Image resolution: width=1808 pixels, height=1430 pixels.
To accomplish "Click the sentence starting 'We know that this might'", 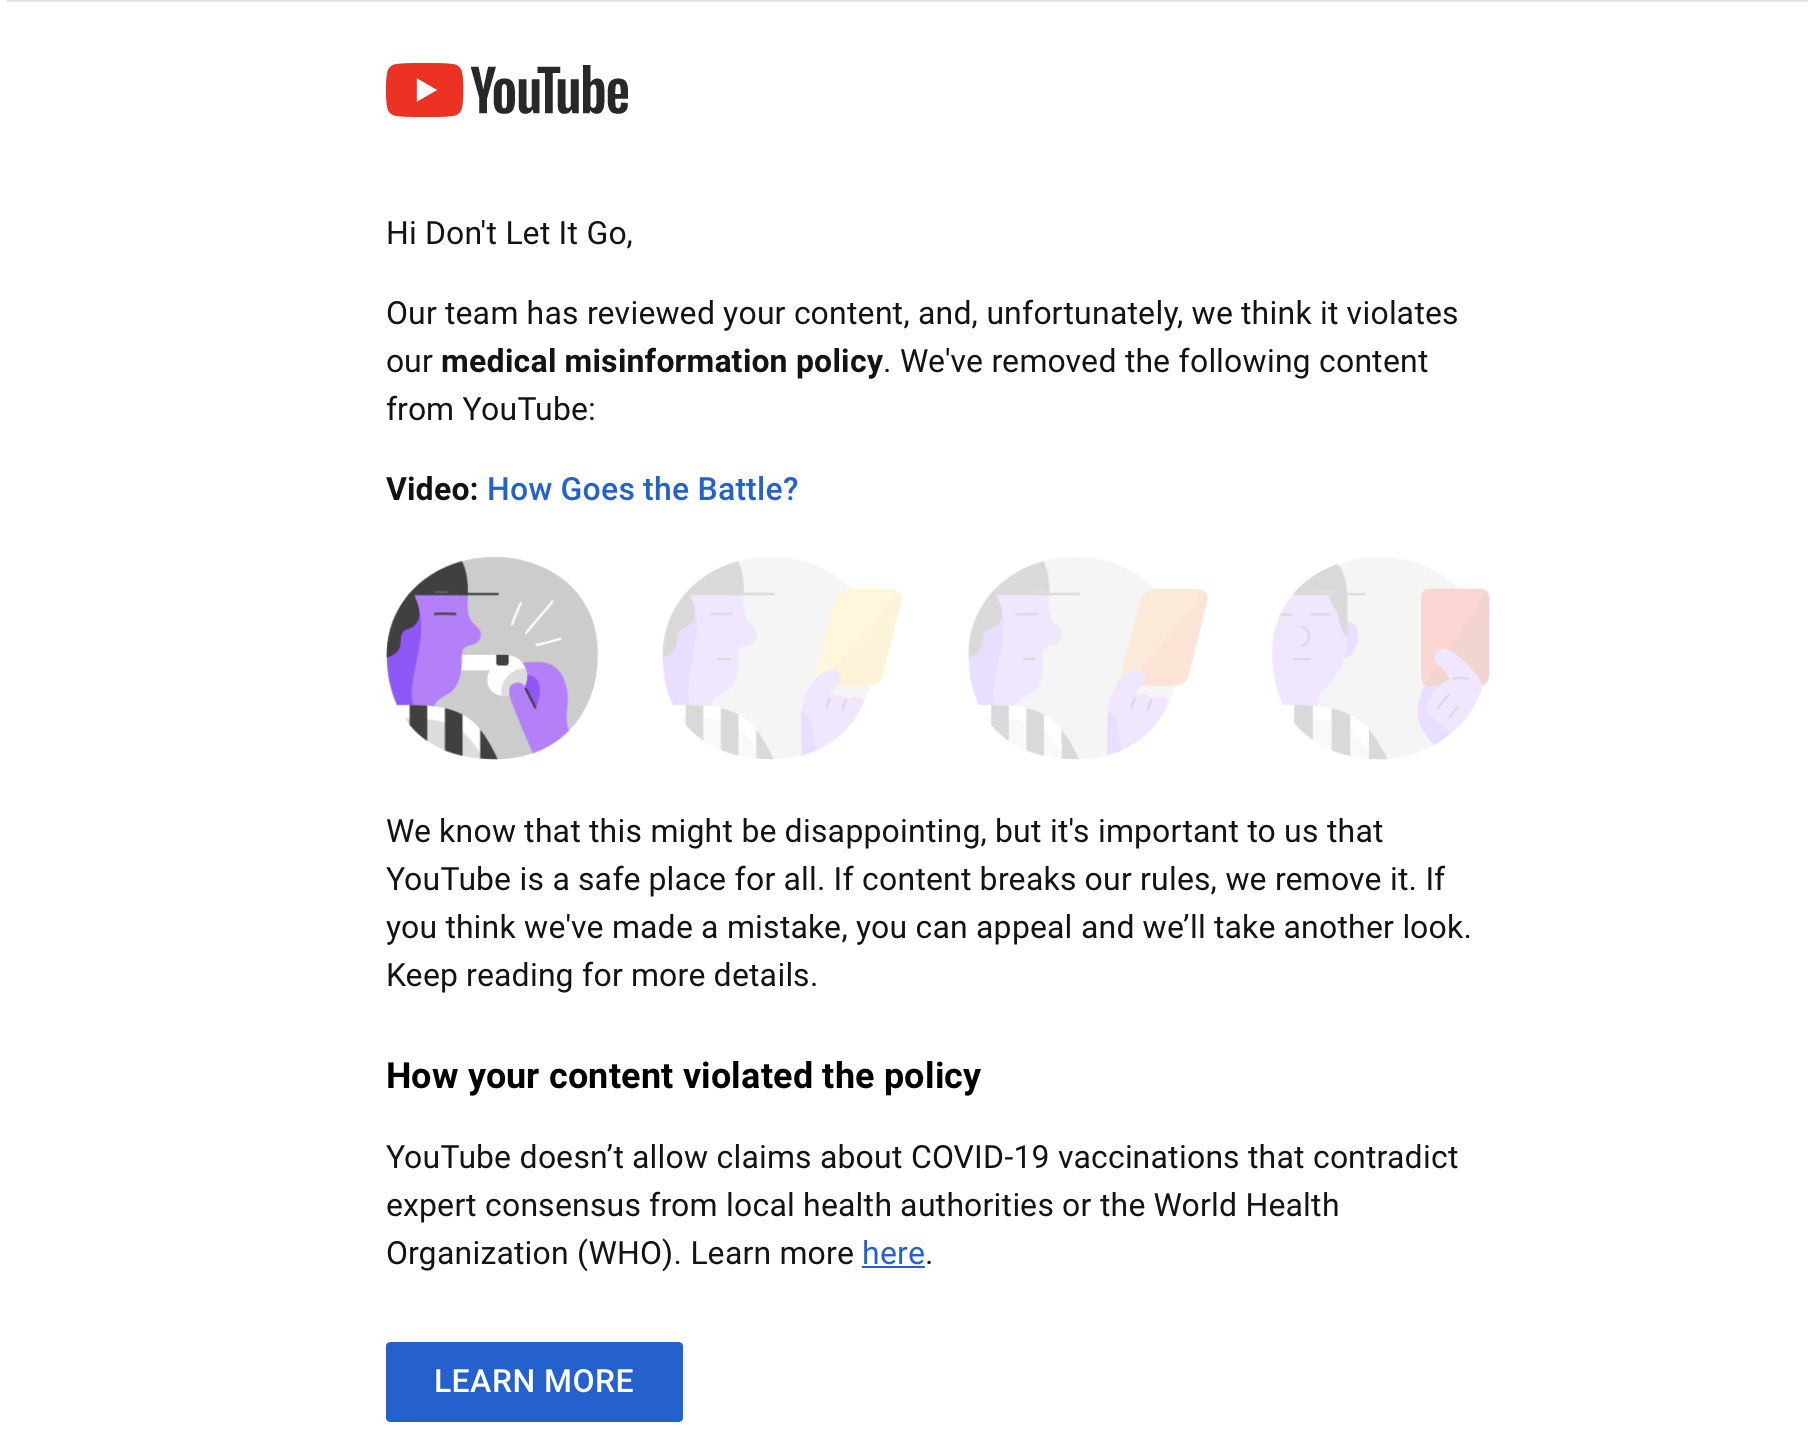I will (x=884, y=831).
